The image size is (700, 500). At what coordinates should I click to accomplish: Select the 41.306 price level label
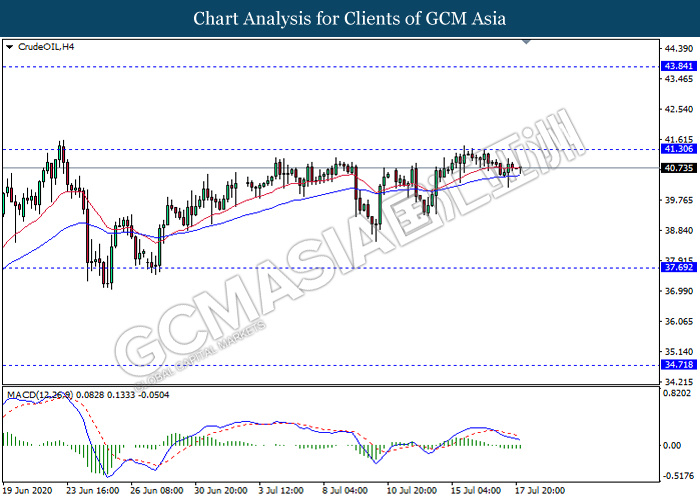pyautogui.click(x=679, y=149)
